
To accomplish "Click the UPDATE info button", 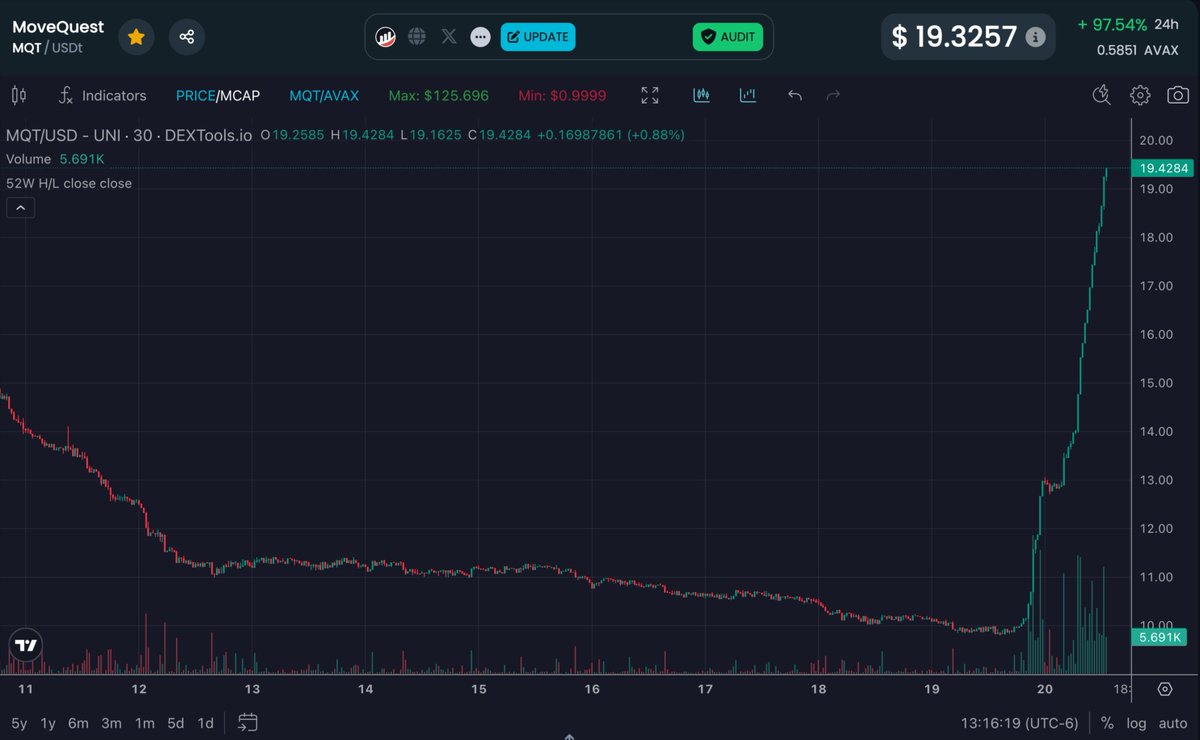I will [538, 37].
